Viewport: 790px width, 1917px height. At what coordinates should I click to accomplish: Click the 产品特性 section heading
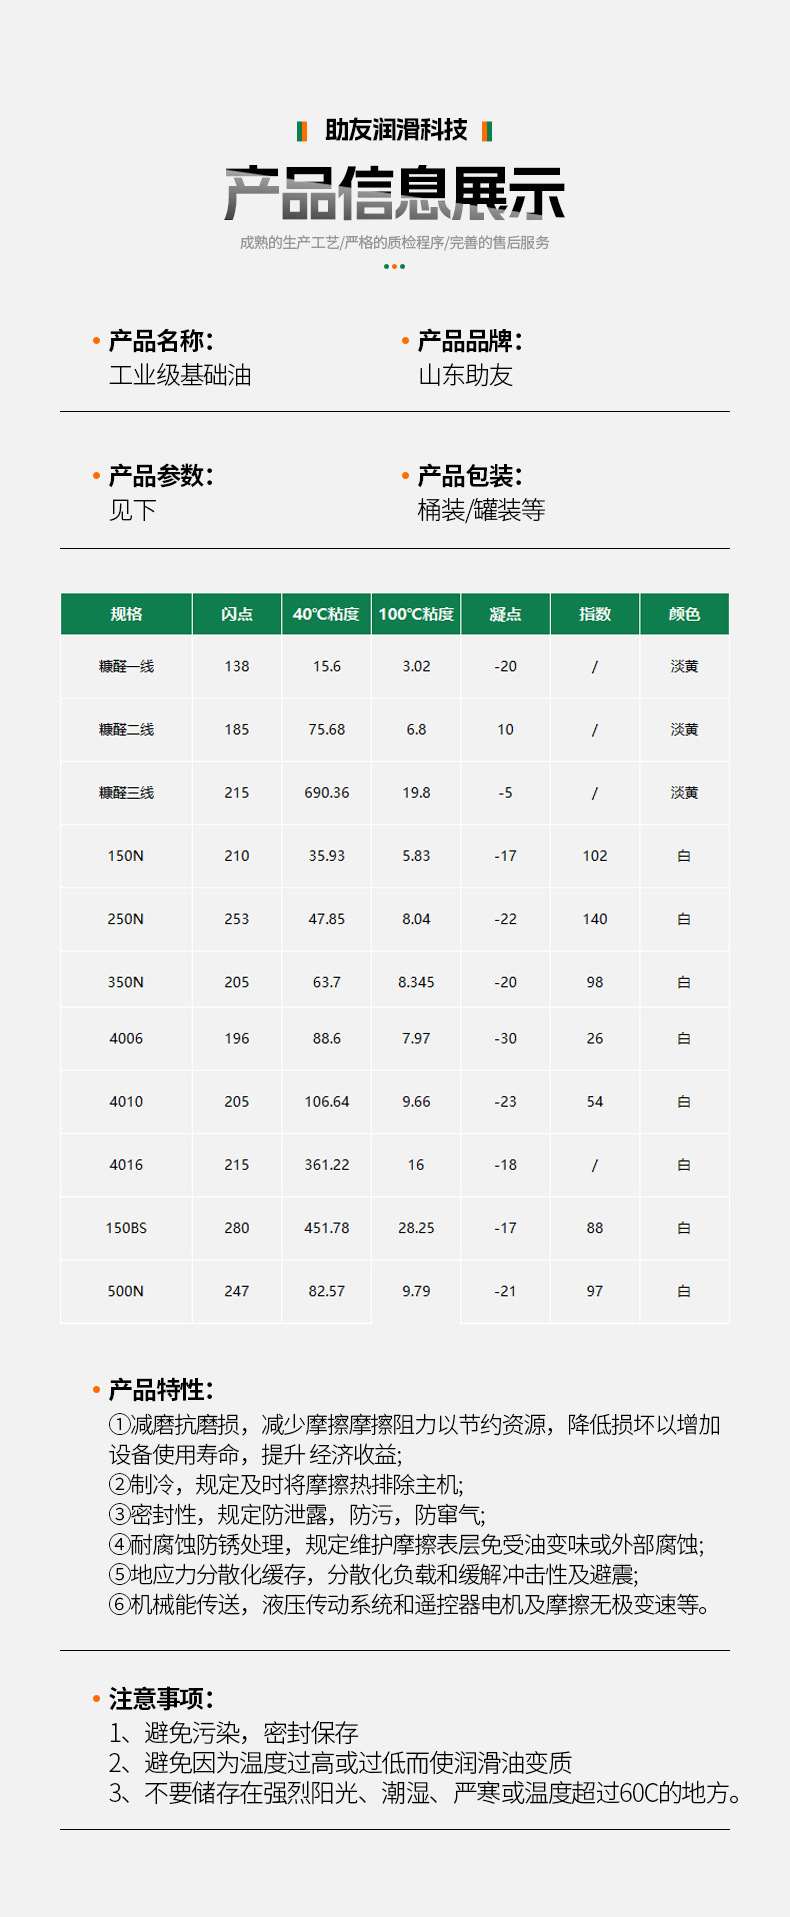pyautogui.click(x=160, y=1390)
